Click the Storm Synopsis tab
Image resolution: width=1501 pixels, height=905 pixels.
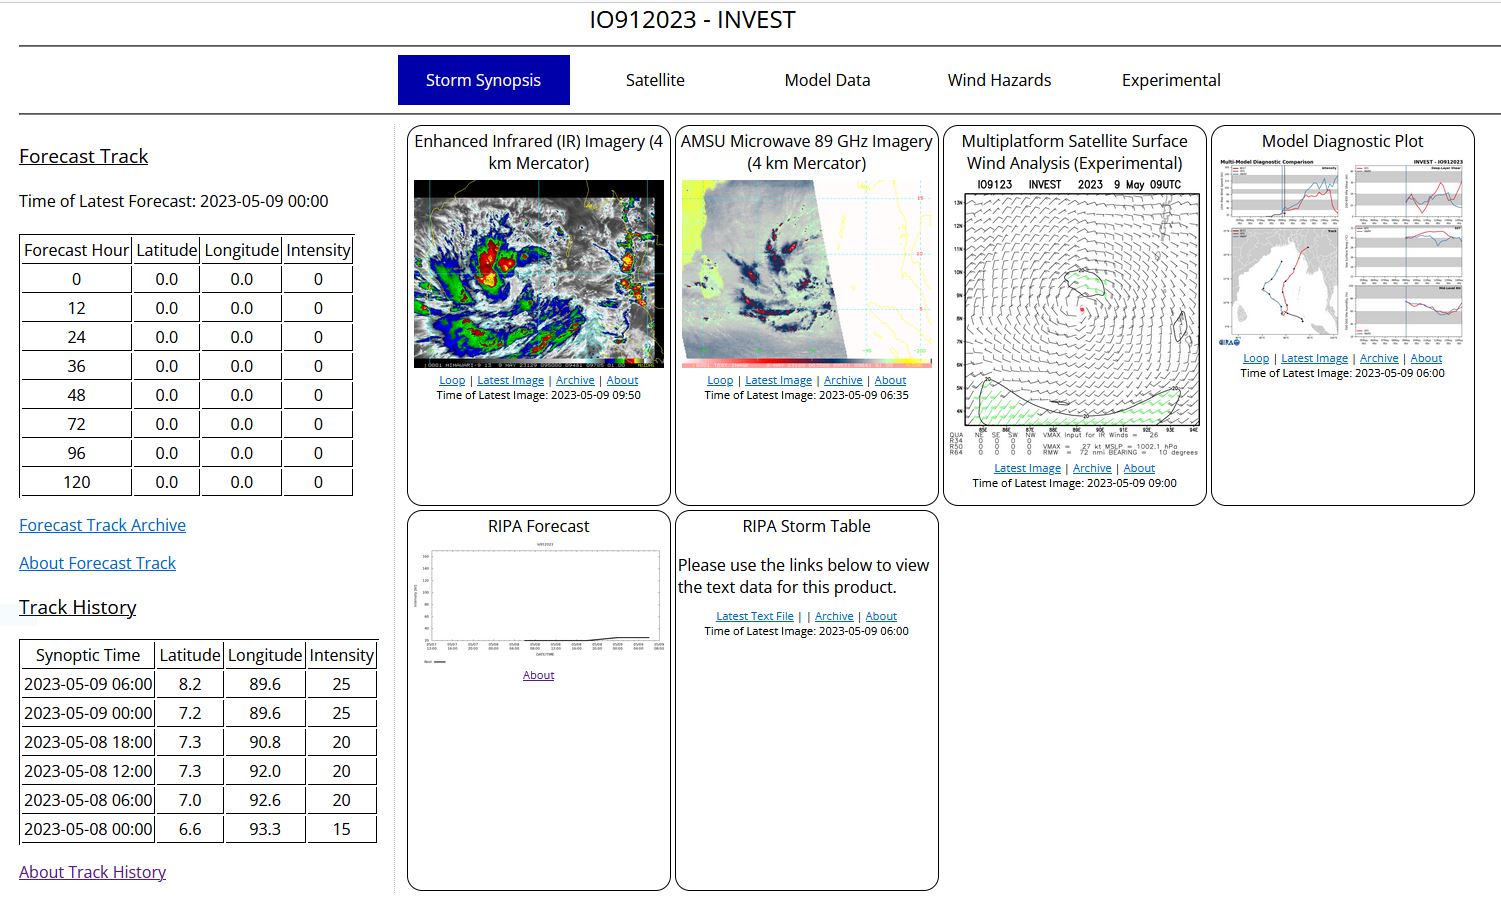pos(483,80)
